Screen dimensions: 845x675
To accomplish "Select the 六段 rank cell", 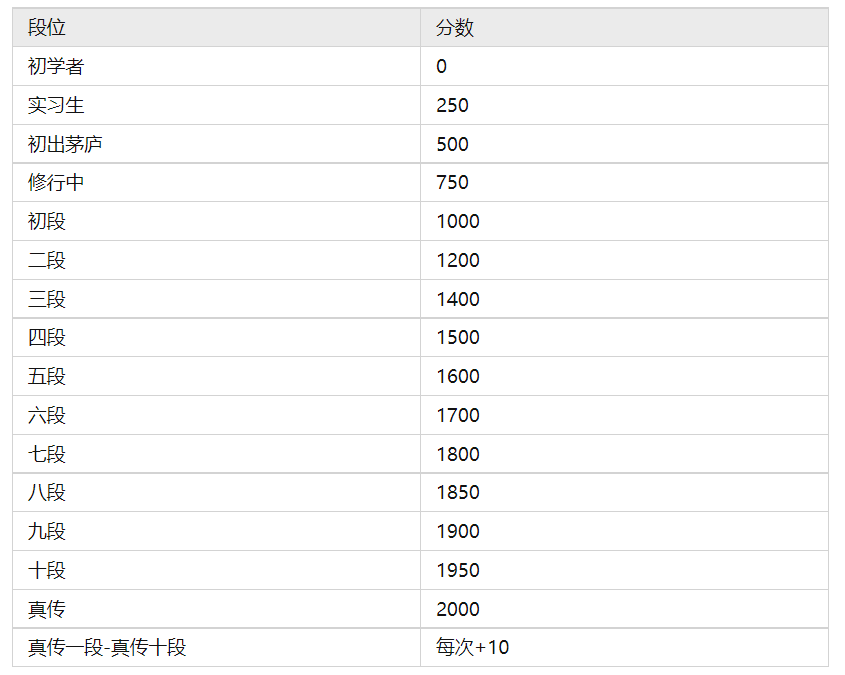I will point(47,415).
